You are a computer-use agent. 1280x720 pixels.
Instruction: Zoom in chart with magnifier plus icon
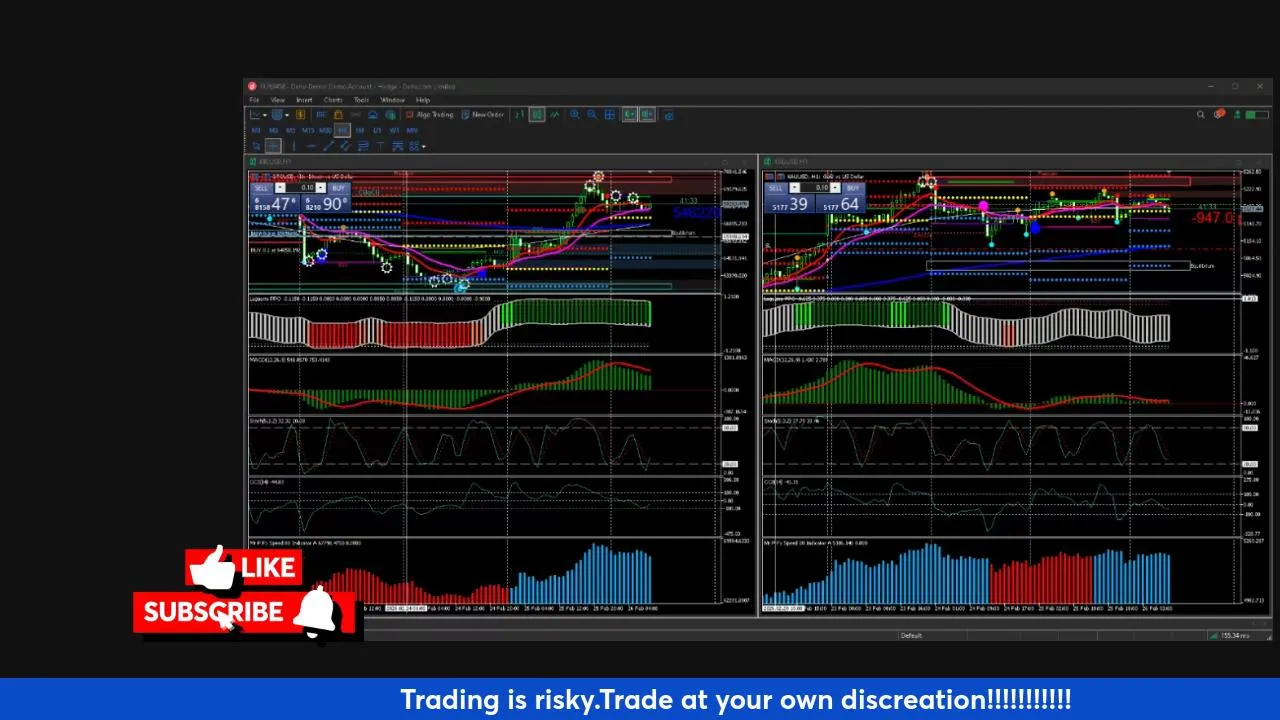pos(574,115)
